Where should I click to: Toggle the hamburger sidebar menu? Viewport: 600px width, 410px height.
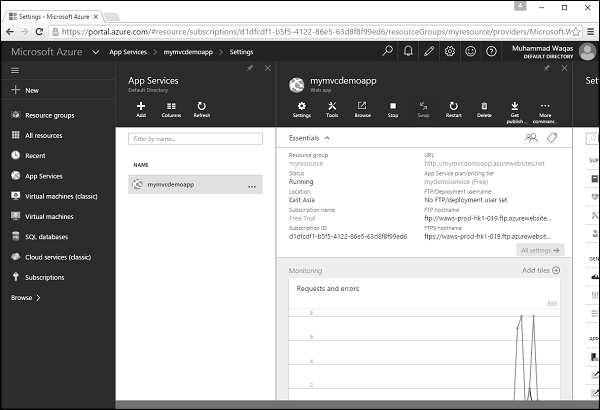[15, 70]
